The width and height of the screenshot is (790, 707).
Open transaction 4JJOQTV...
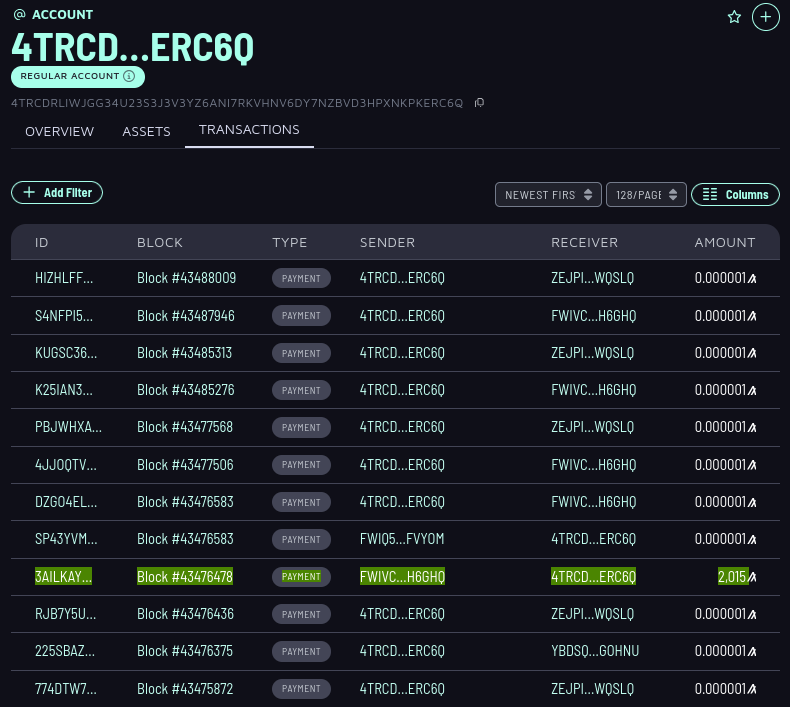65,465
